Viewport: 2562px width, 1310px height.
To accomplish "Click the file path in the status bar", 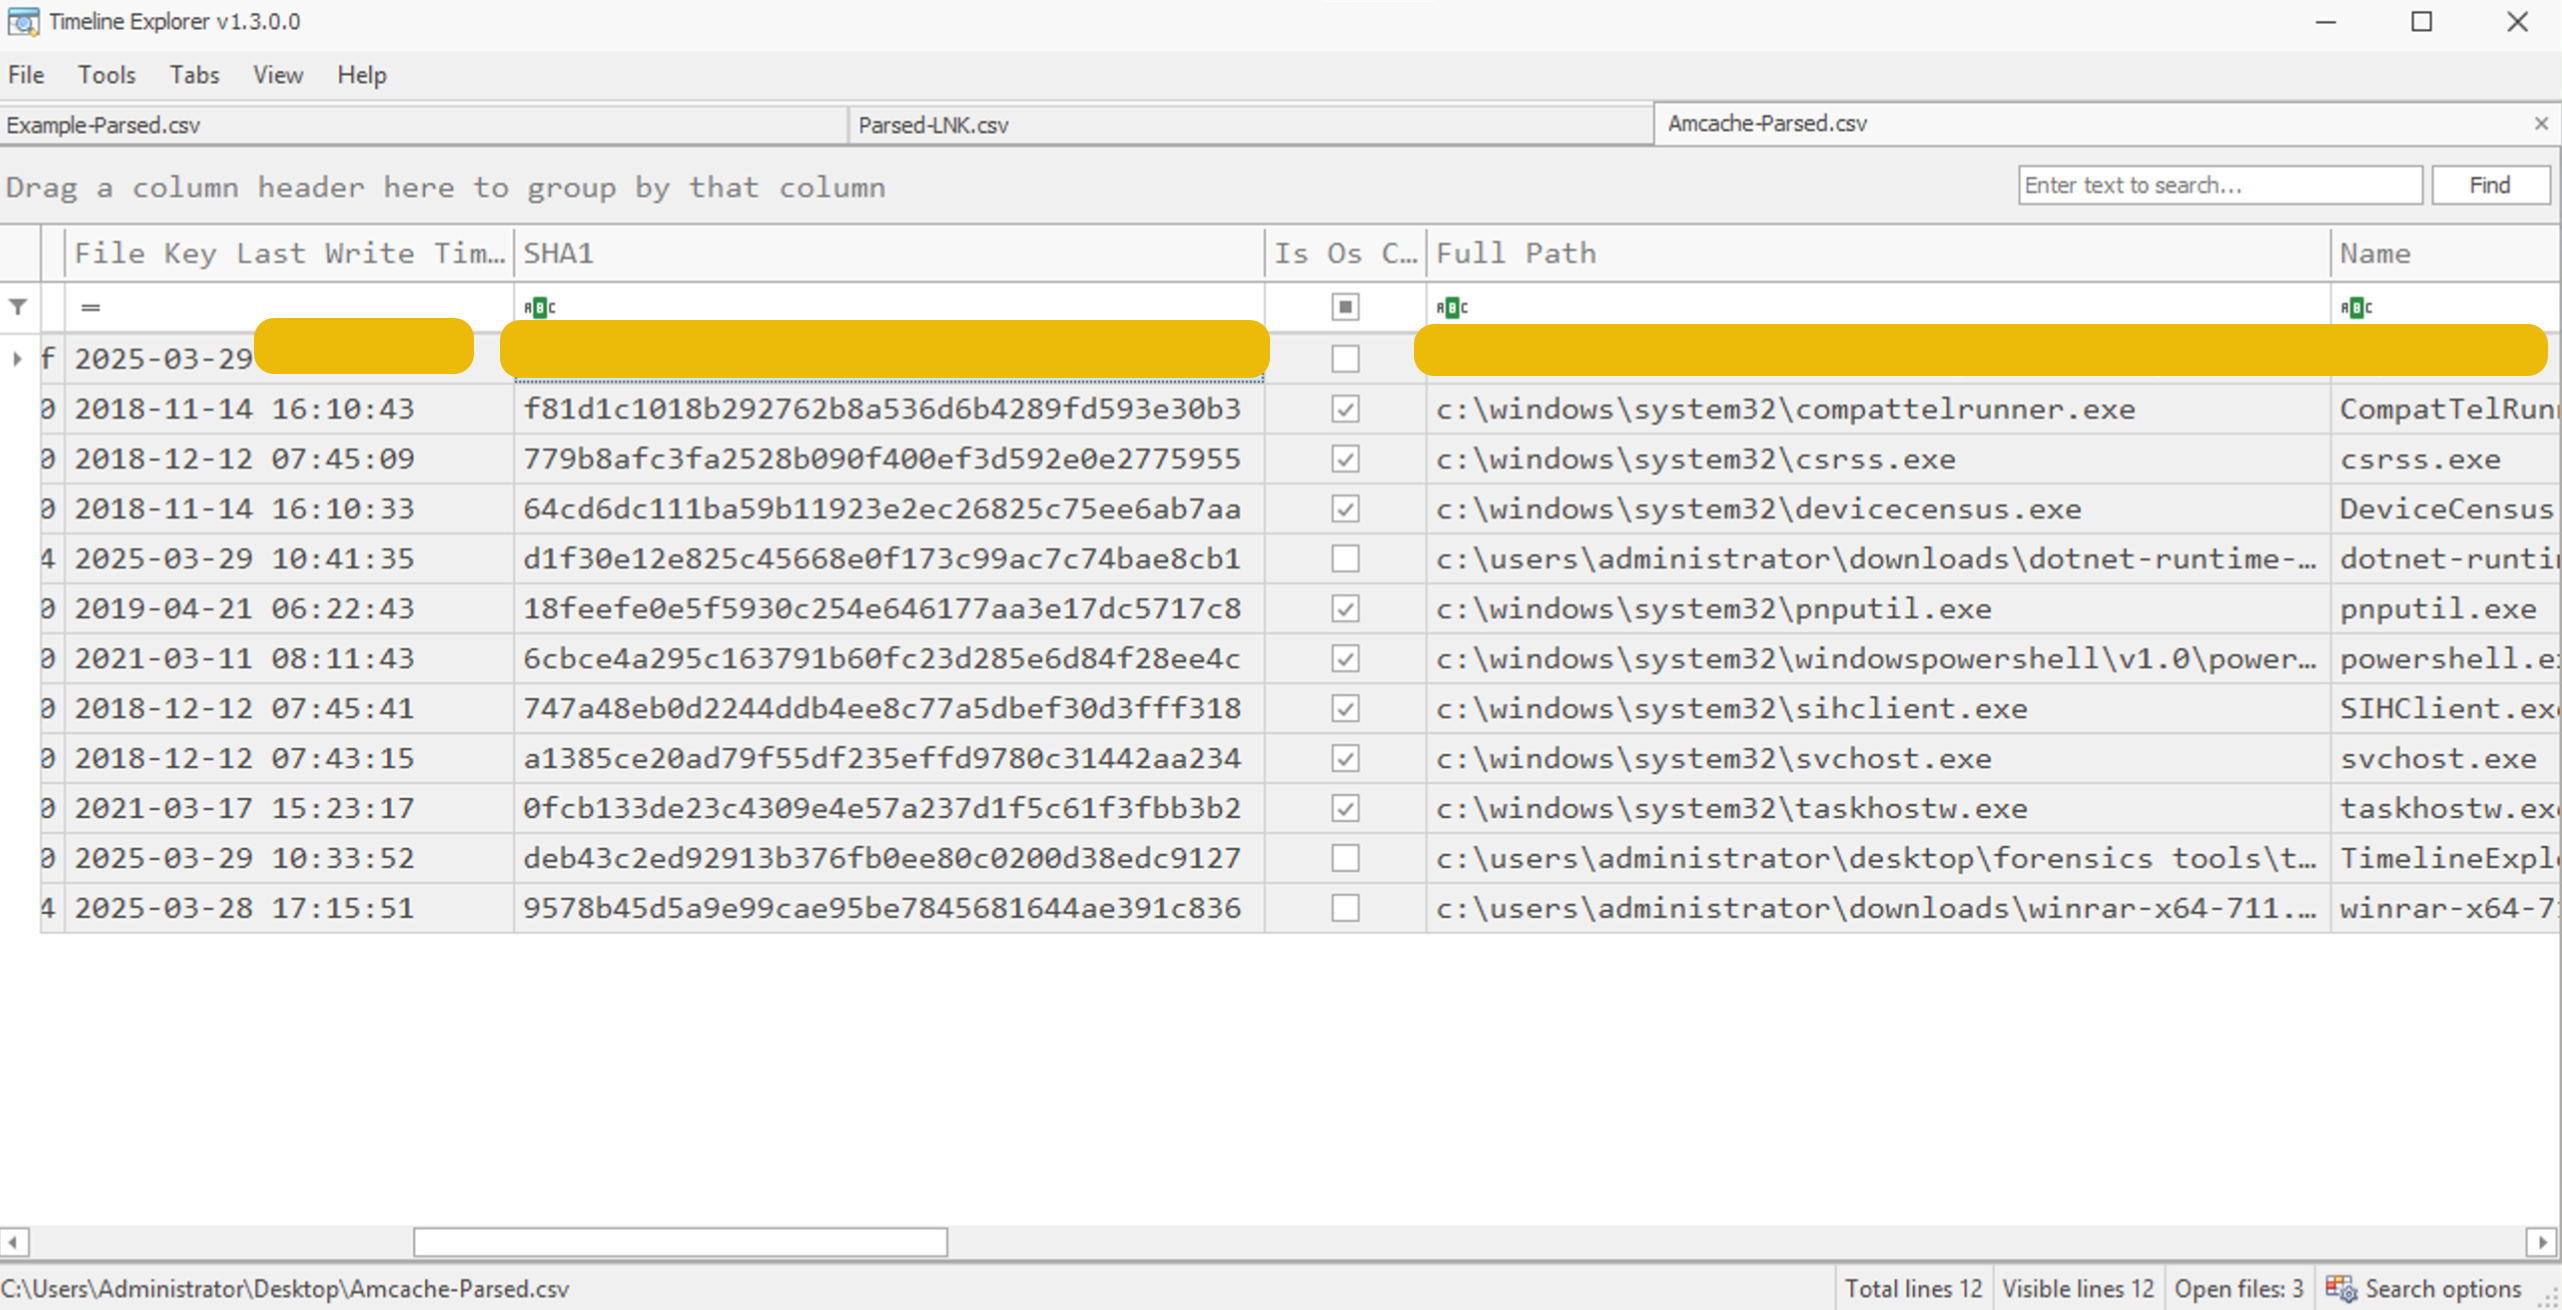I will click(285, 1289).
